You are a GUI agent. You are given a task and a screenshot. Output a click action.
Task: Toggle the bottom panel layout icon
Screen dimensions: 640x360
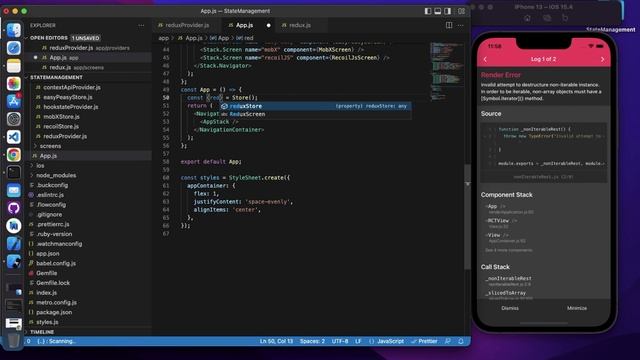[438, 11]
